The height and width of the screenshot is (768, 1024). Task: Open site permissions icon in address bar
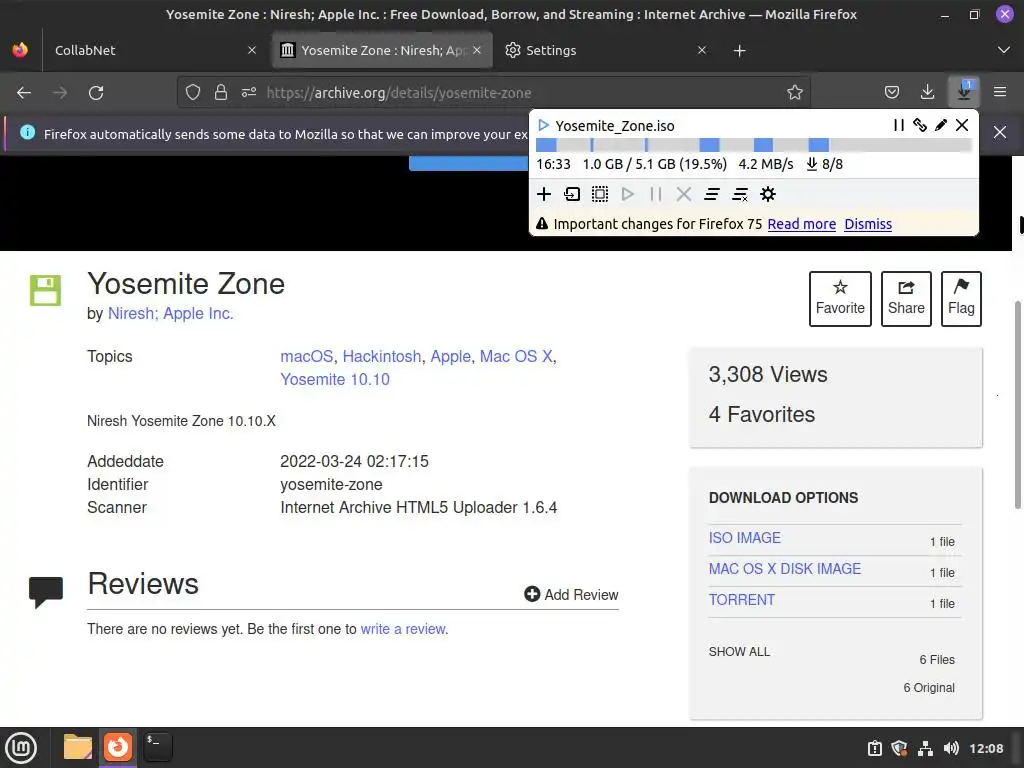pyautogui.click(x=249, y=92)
